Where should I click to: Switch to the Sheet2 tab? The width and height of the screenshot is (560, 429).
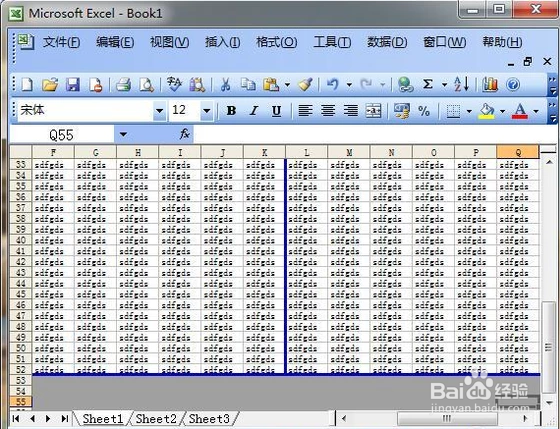tap(156, 418)
